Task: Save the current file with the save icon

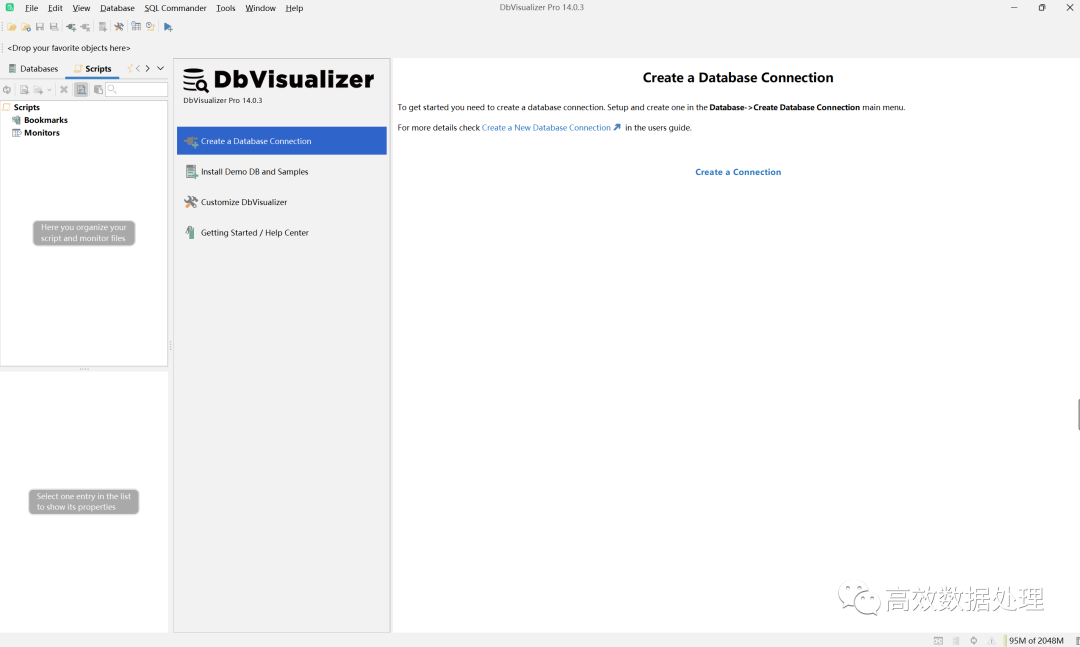Action: pyautogui.click(x=39, y=26)
